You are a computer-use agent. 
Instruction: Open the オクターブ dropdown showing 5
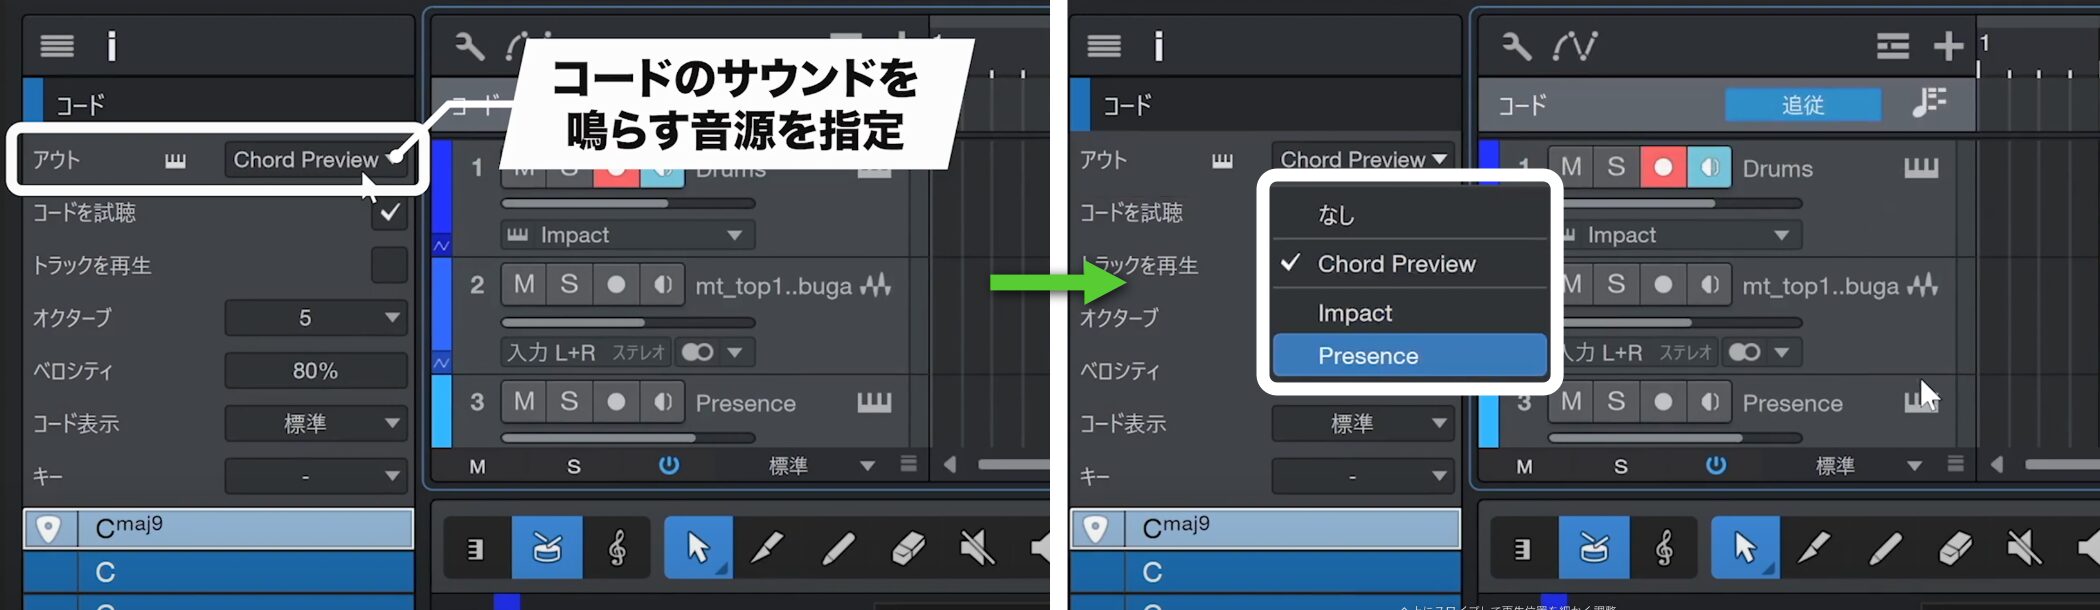click(315, 318)
